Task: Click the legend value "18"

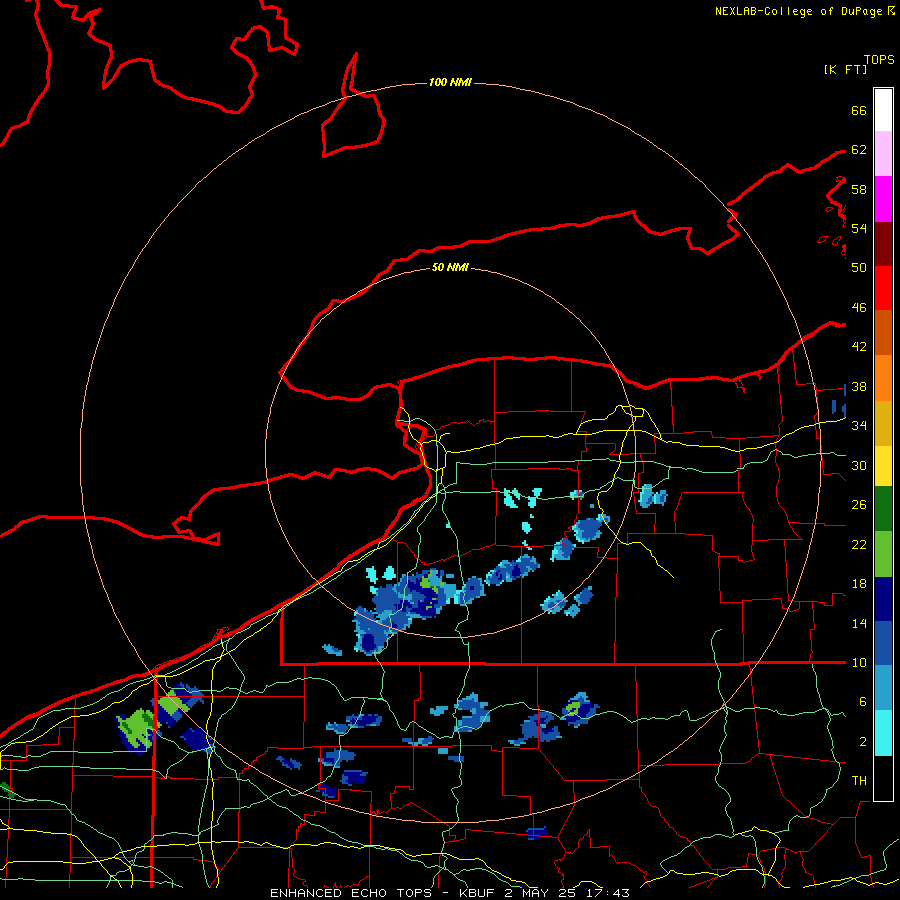Action: (x=859, y=584)
